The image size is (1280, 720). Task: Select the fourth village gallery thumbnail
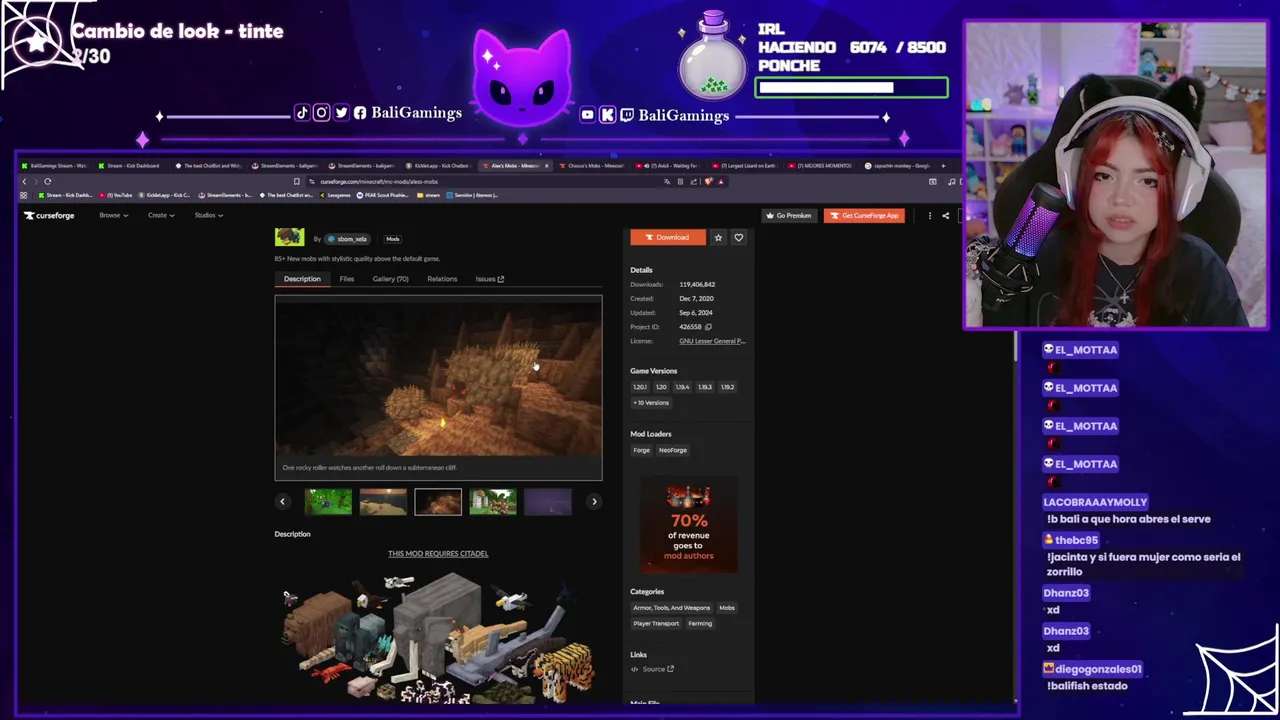click(x=493, y=502)
